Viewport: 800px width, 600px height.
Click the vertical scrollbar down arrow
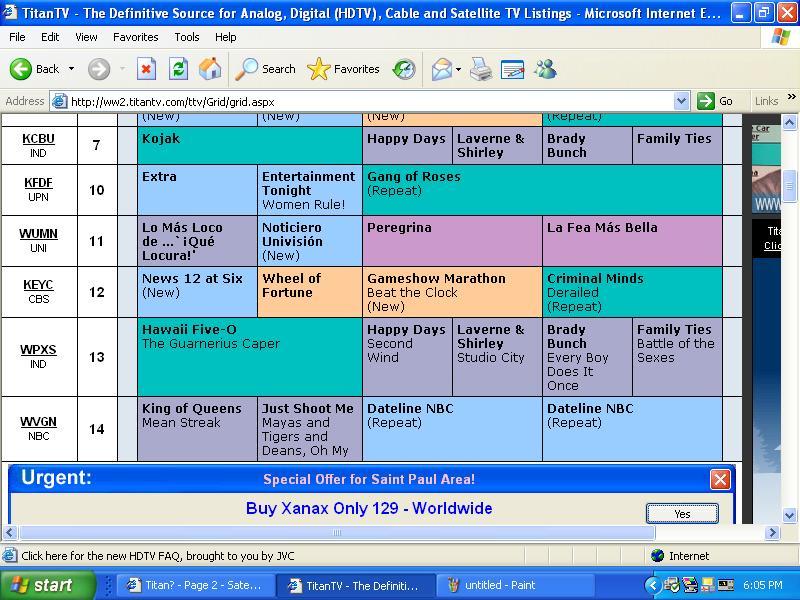tap(789, 515)
